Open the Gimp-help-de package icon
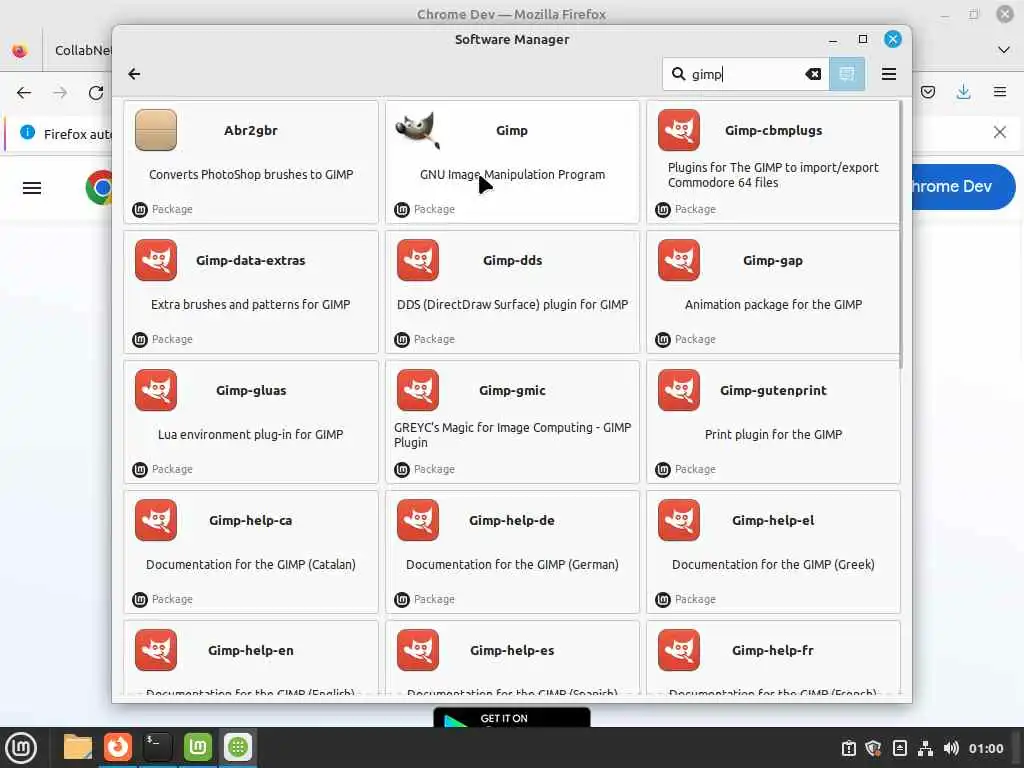Image resolution: width=1024 pixels, height=768 pixels. point(417,520)
